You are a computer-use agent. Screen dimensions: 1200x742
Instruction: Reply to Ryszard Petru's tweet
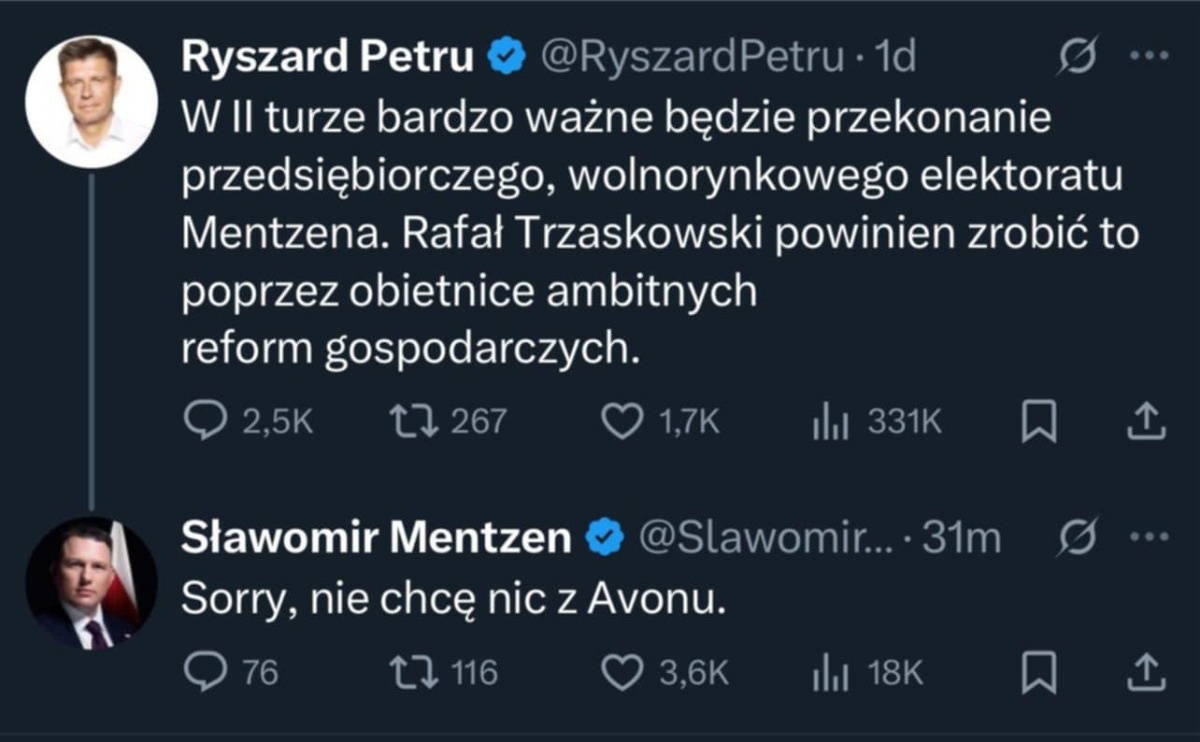206,422
